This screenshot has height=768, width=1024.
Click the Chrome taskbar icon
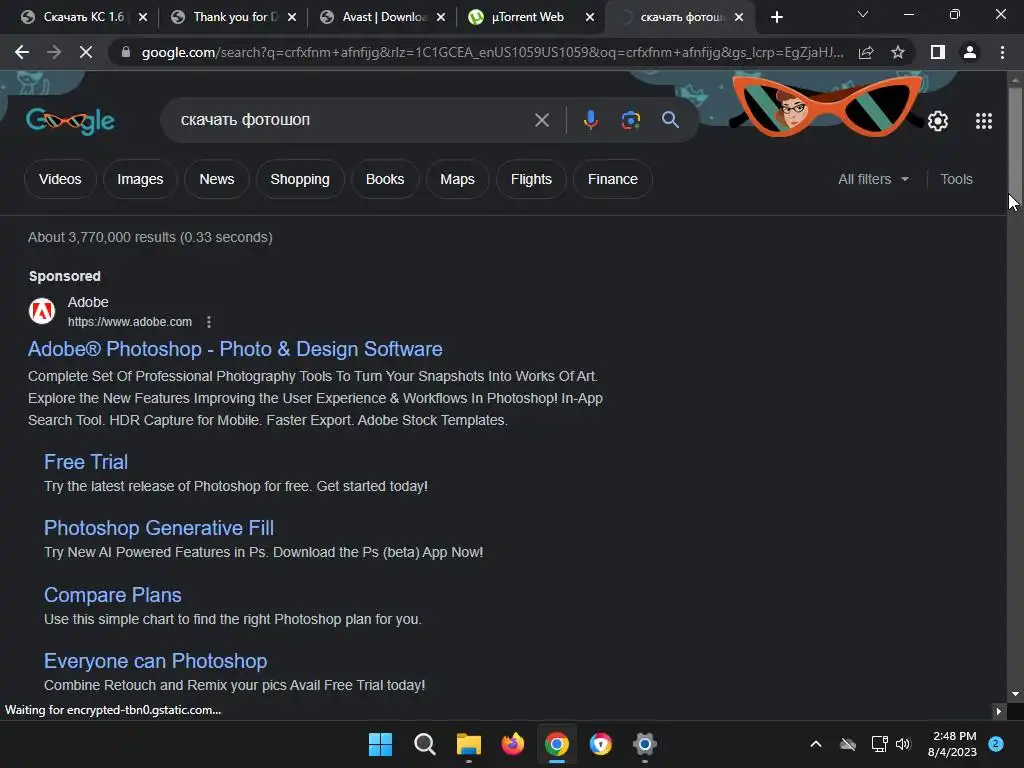556,744
